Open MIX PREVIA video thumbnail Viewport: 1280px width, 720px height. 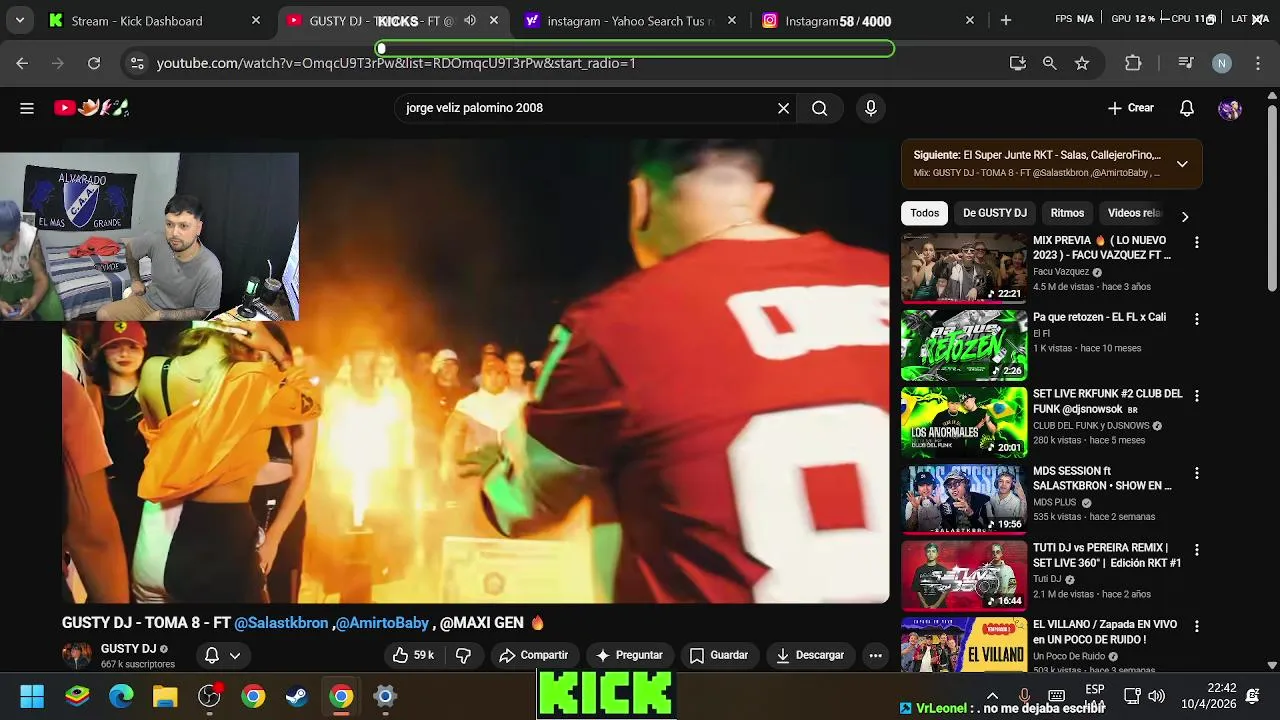click(x=964, y=268)
